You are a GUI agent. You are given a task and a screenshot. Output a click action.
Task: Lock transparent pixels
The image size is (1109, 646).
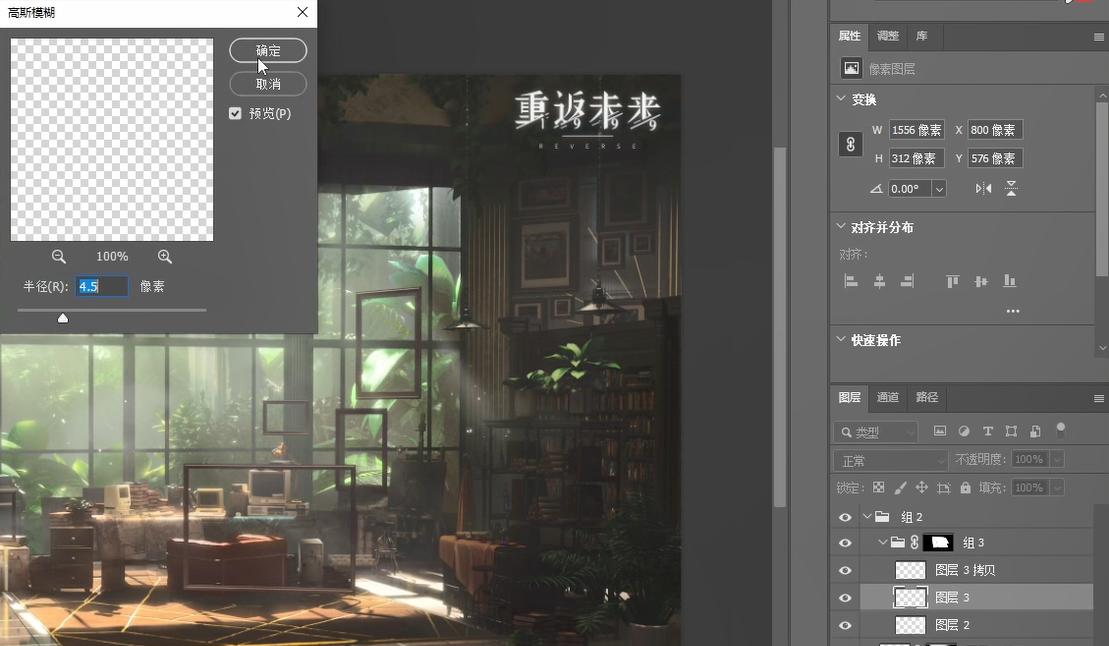[878, 488]
